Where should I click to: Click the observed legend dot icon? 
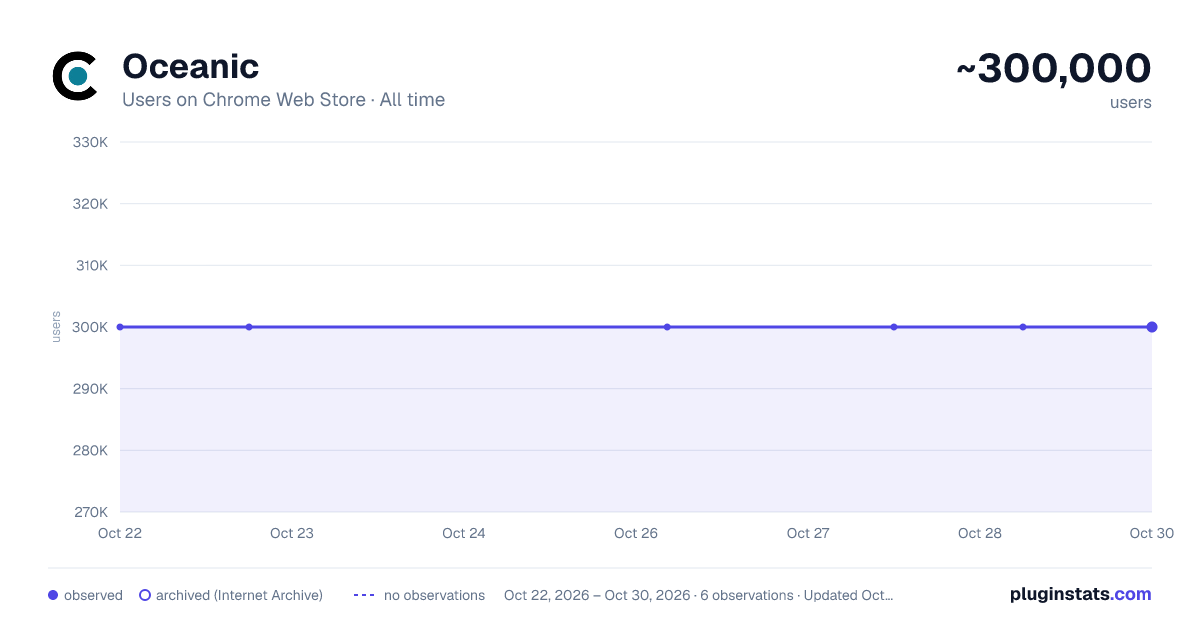53,595
